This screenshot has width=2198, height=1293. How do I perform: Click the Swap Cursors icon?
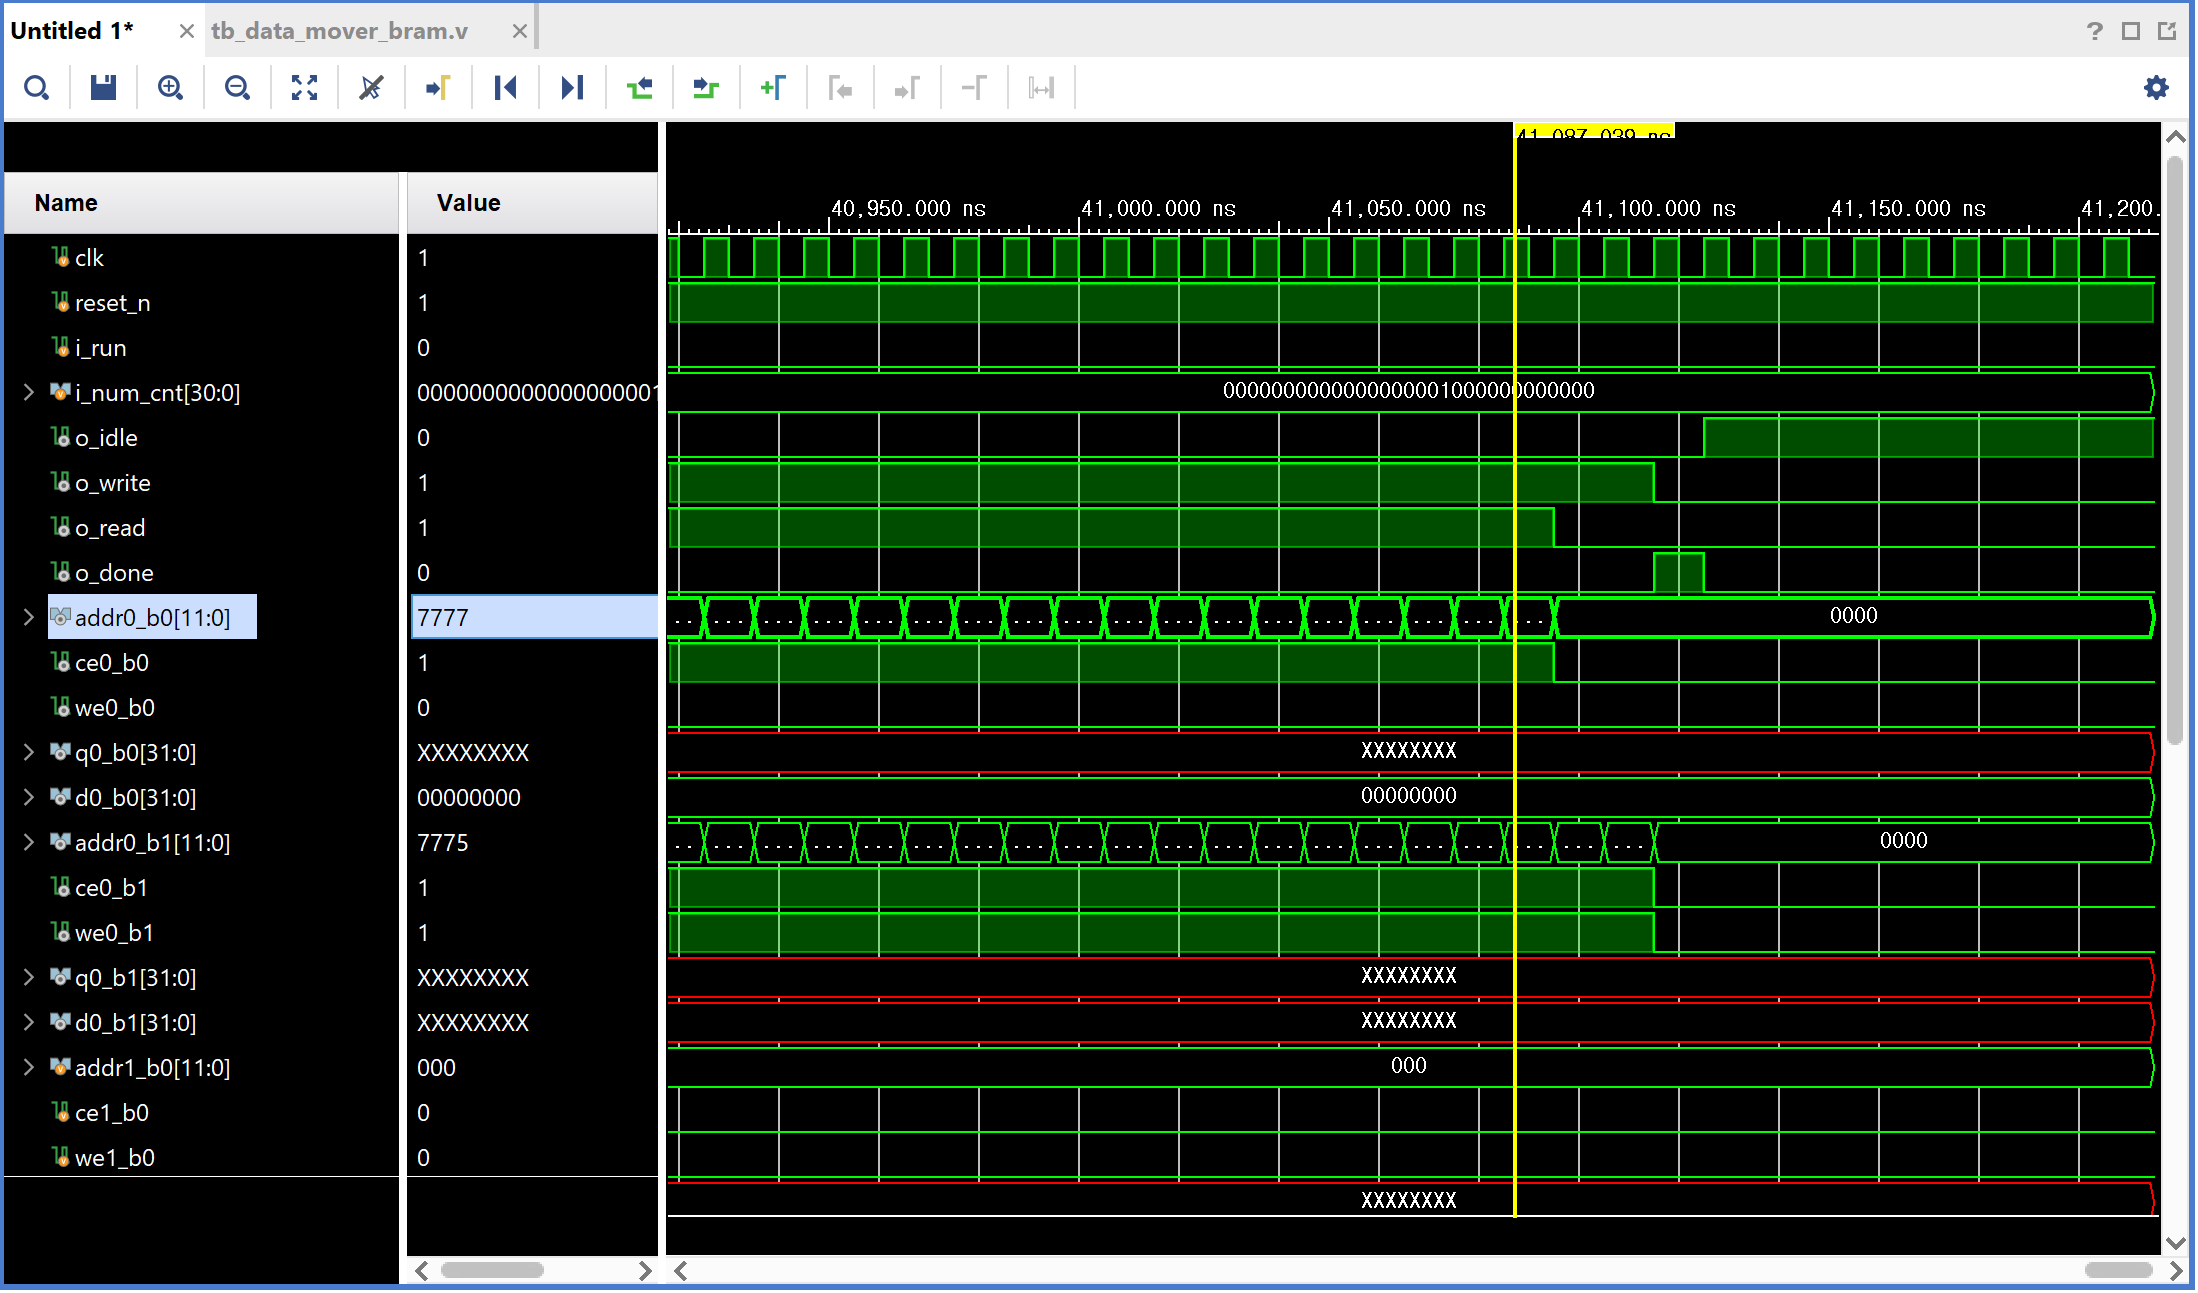pyautogui.click(x=975, y=88)
